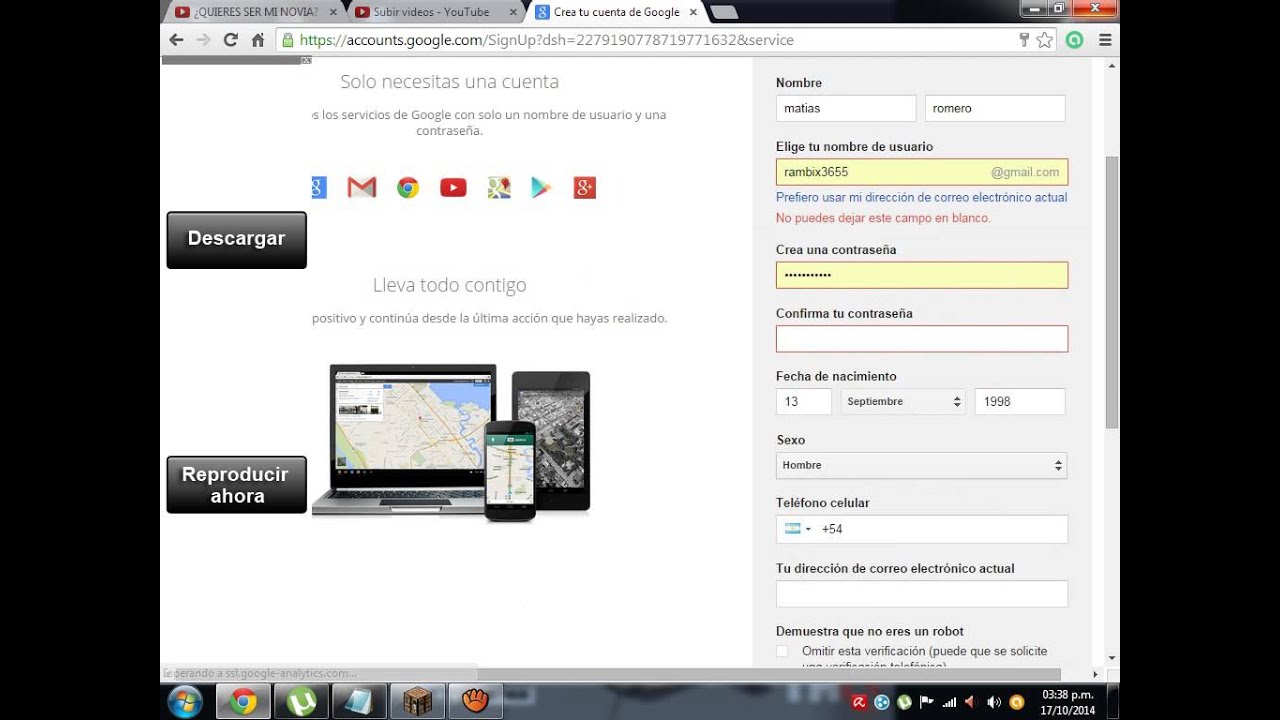Open the baseball glove taskbar icon
The image size is (1280, 720).
coord(475,702)
